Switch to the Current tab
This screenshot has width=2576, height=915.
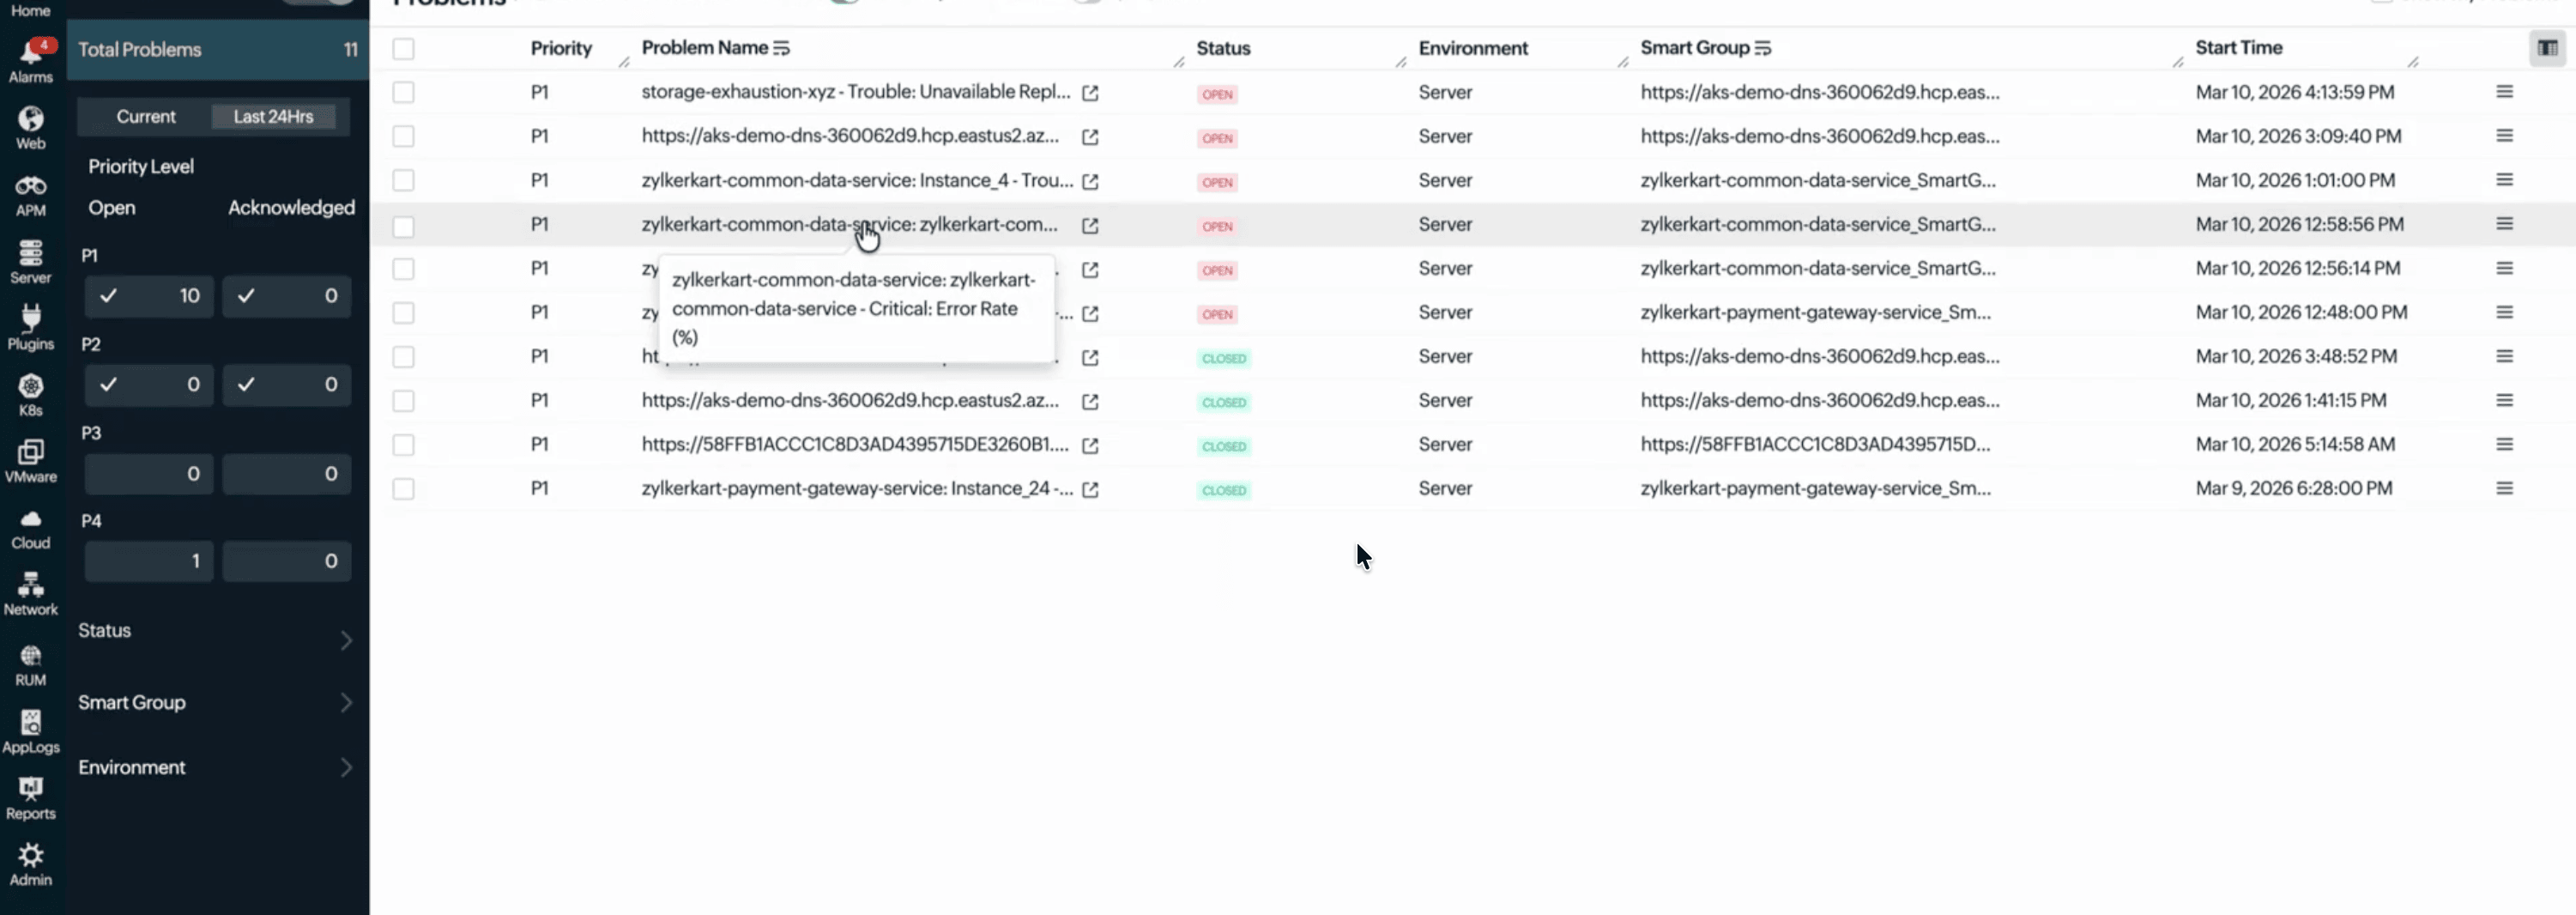click(146, 117)
